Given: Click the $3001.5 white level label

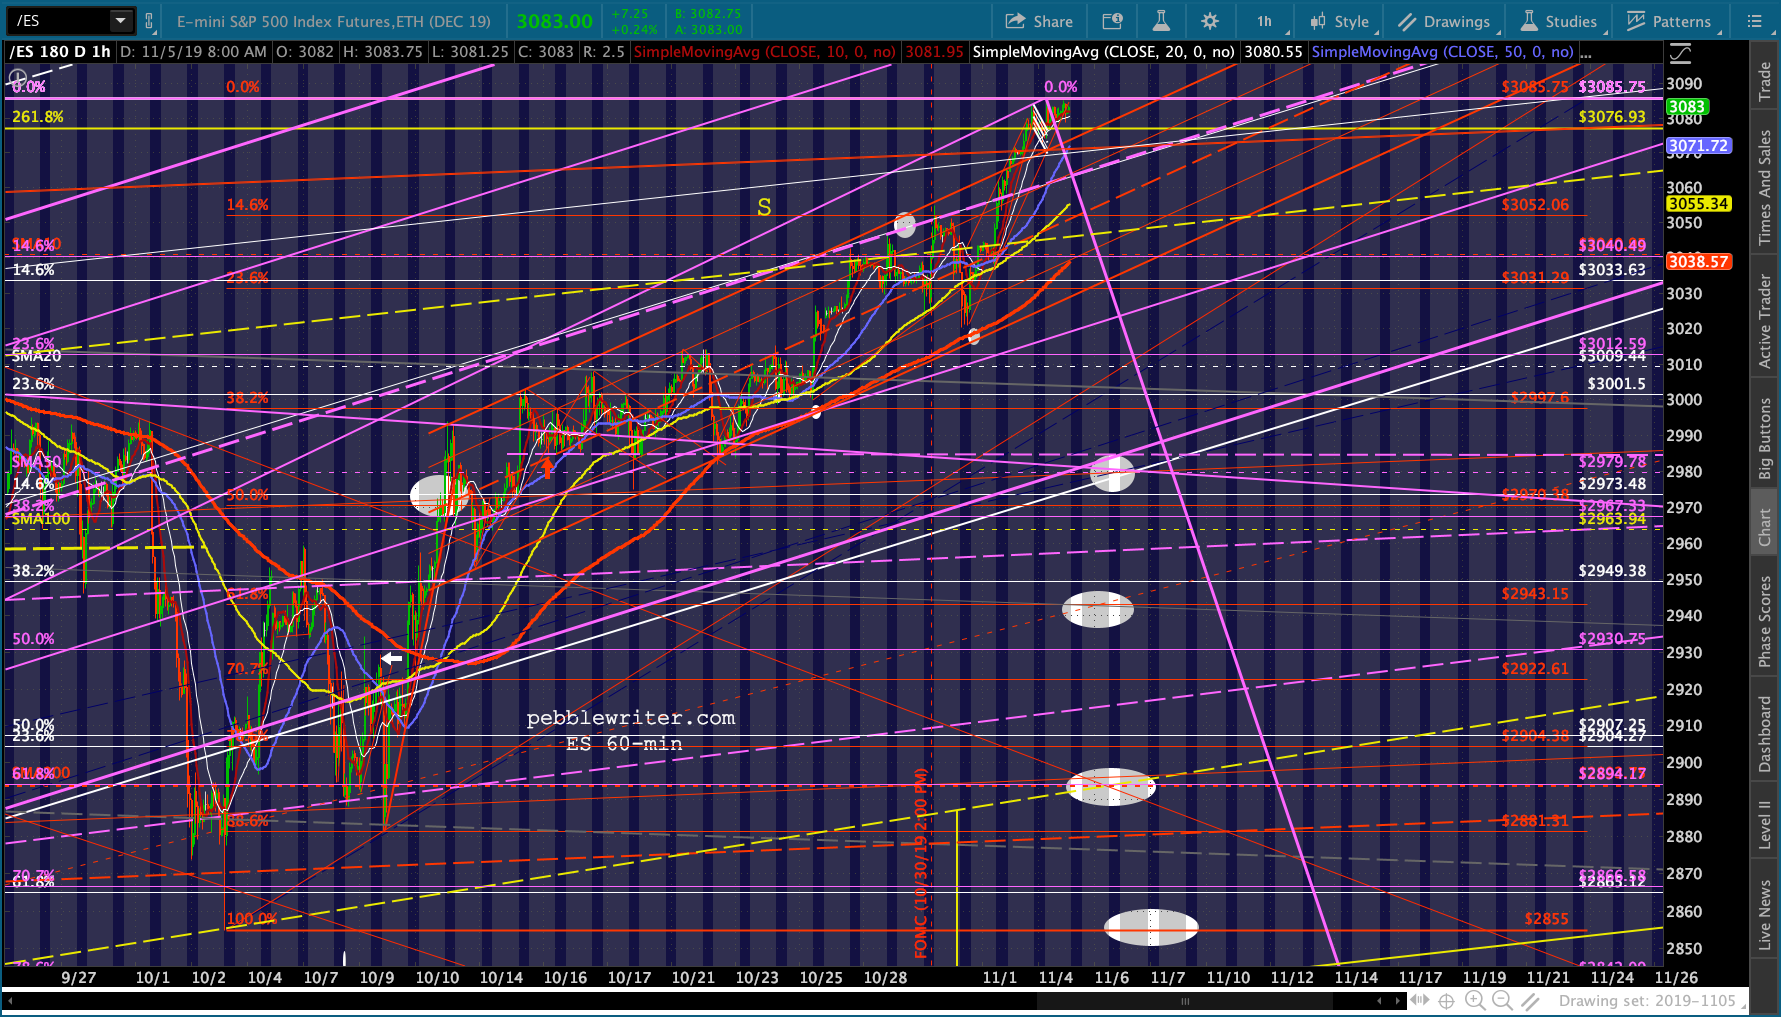Looking at the screenshot, I should pyautogui.click(x=1616, y=384).
